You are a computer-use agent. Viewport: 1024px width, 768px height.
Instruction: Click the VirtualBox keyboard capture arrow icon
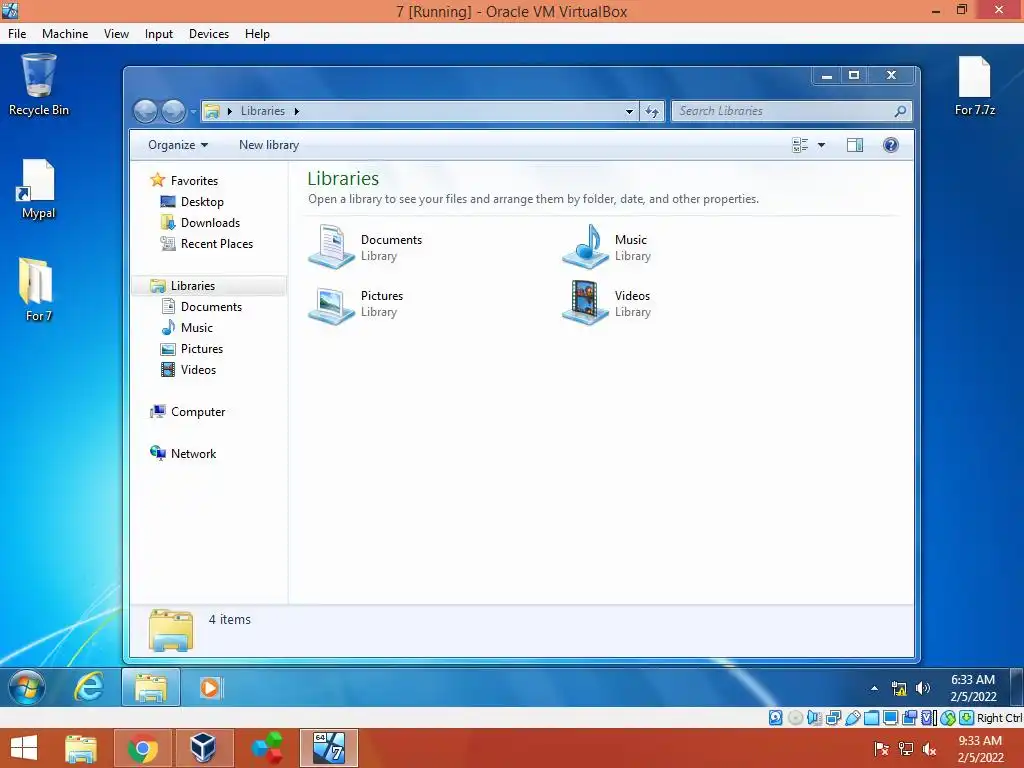click(967, 718)
